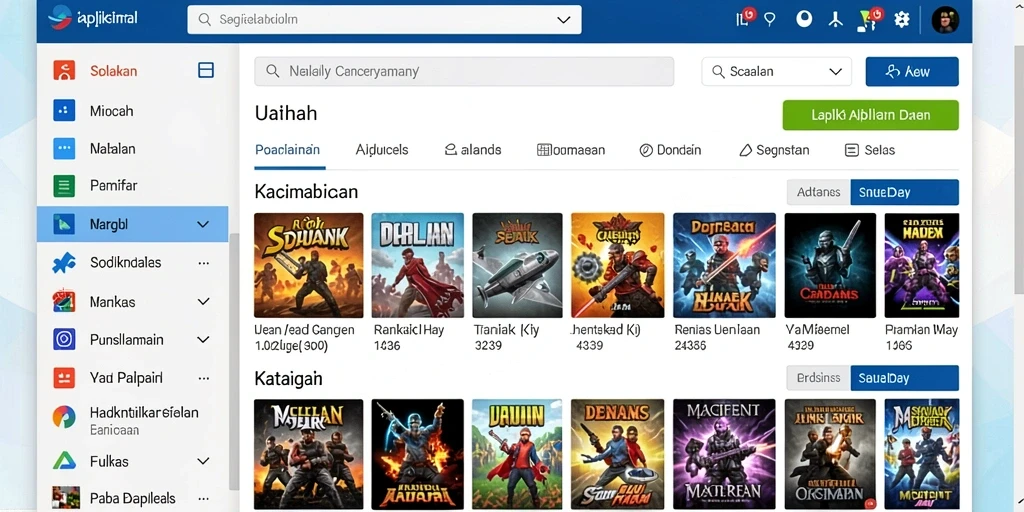The width and height of the screenshot is (1024, 512).
Task: Click the airplane-shaped icon in header
Action: 835,20
